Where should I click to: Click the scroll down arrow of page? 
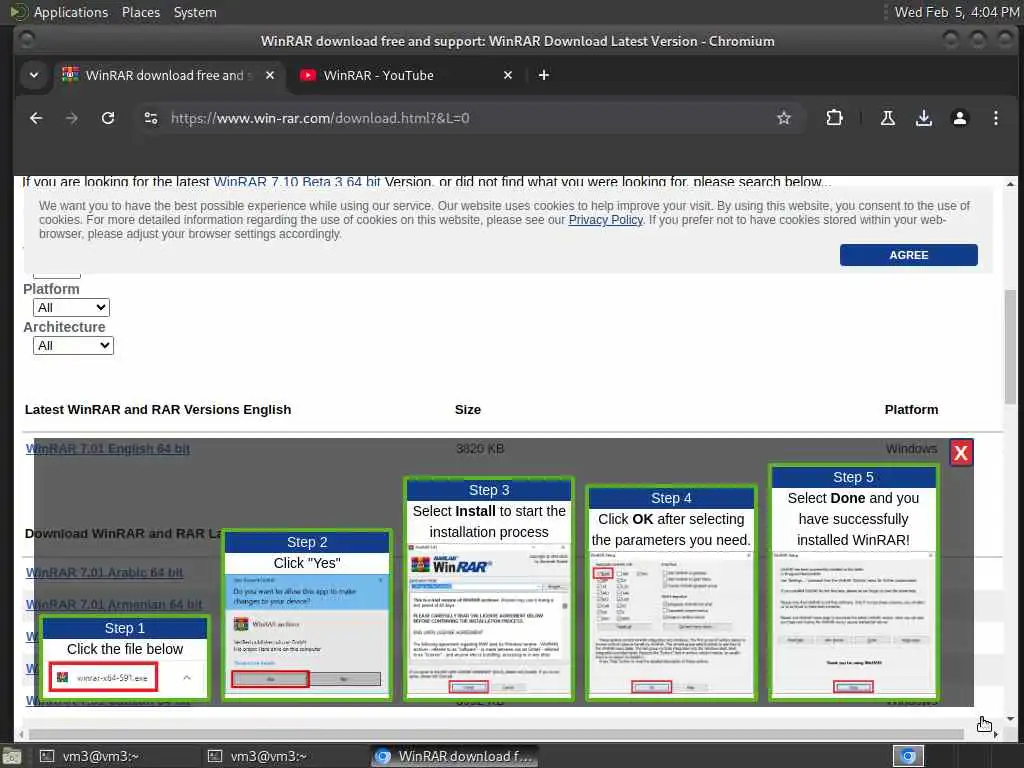click(x=1010, y=718)
